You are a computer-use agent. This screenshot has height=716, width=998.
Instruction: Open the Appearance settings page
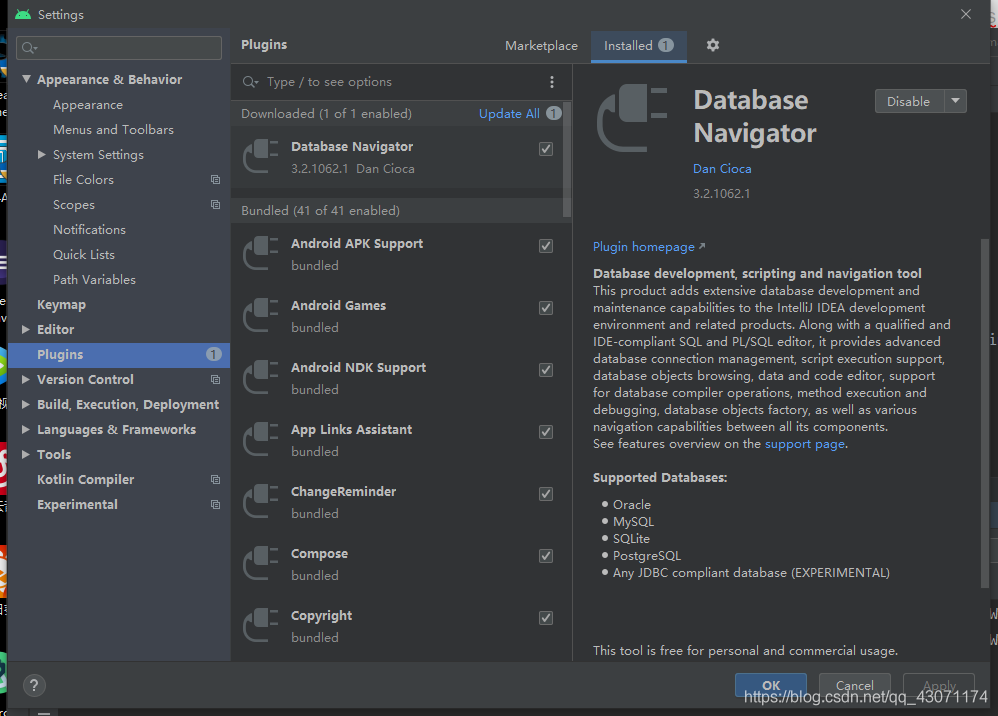[x=88, y=105]
